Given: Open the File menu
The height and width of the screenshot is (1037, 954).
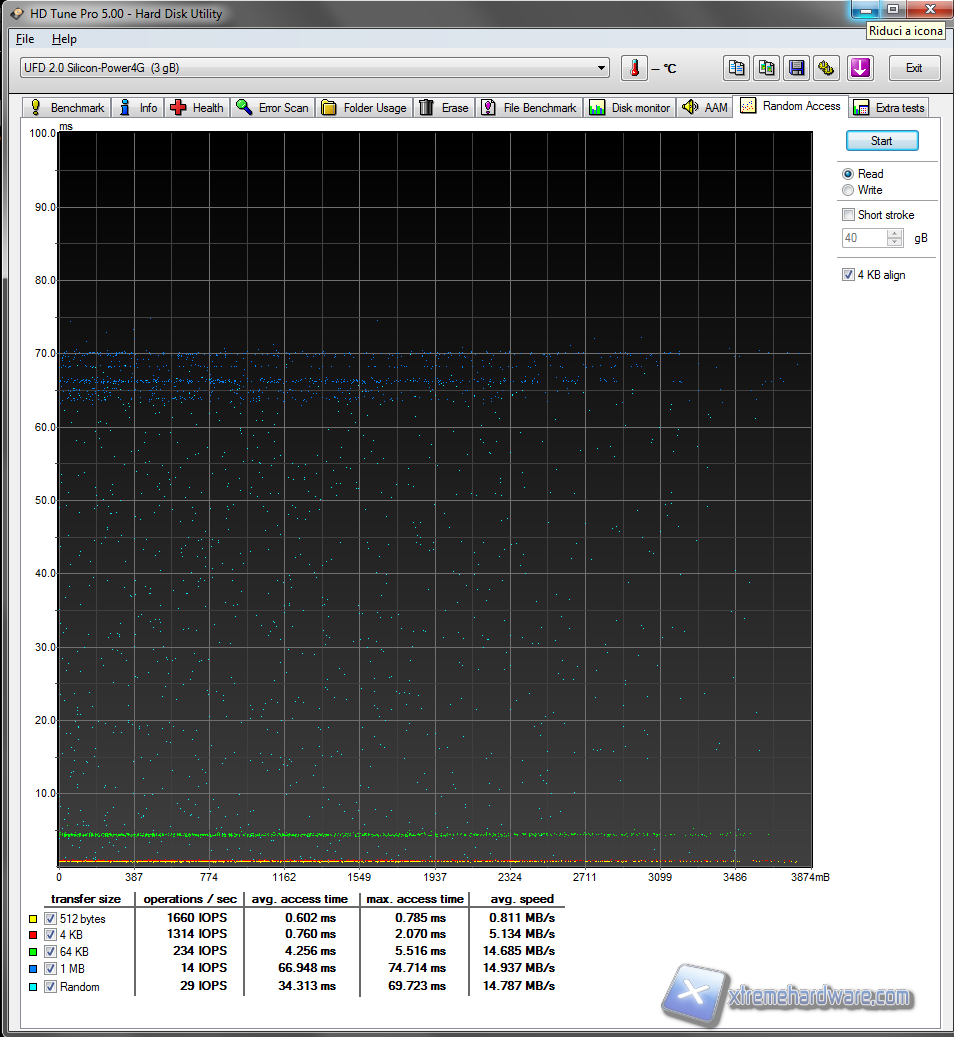Looking at the screenshot, I should (25, 39).
